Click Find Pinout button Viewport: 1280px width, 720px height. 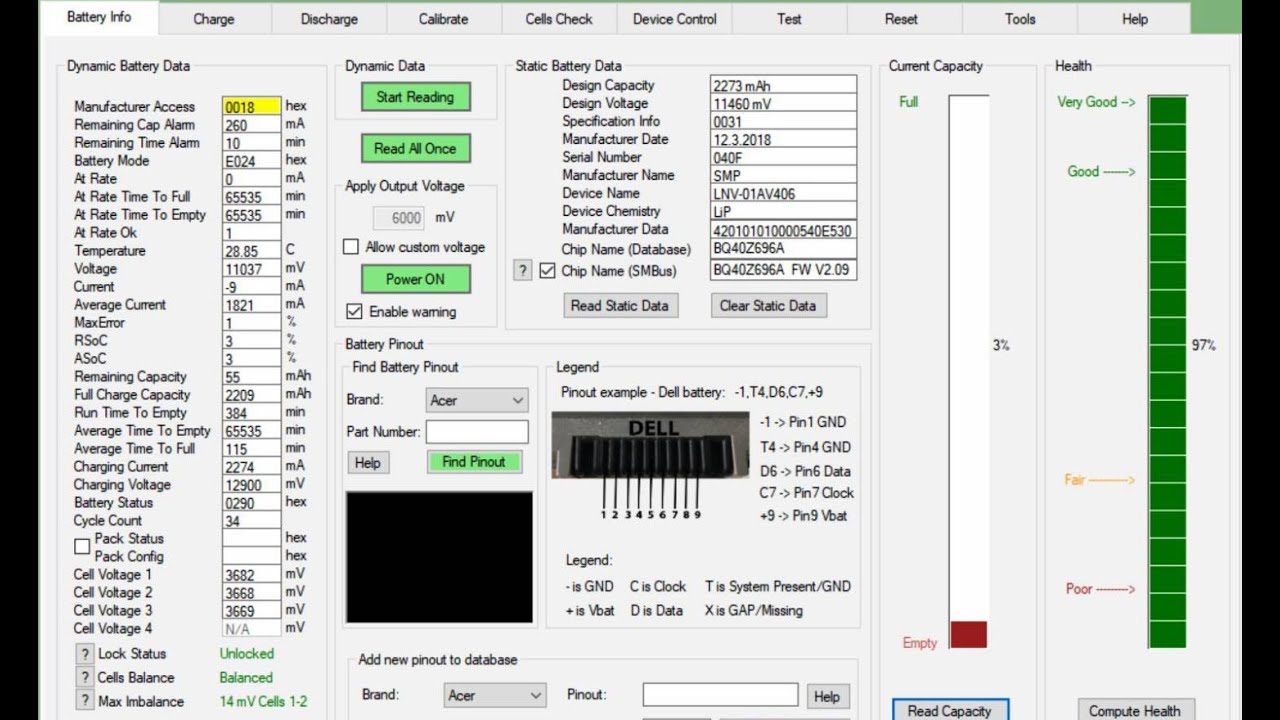[474, 462]
